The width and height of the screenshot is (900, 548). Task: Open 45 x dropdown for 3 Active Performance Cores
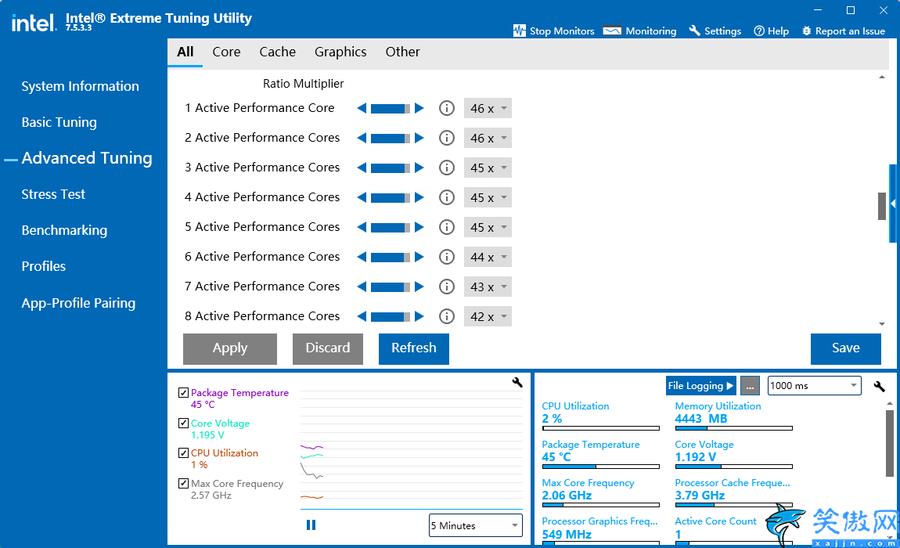(x=487, y=168)
